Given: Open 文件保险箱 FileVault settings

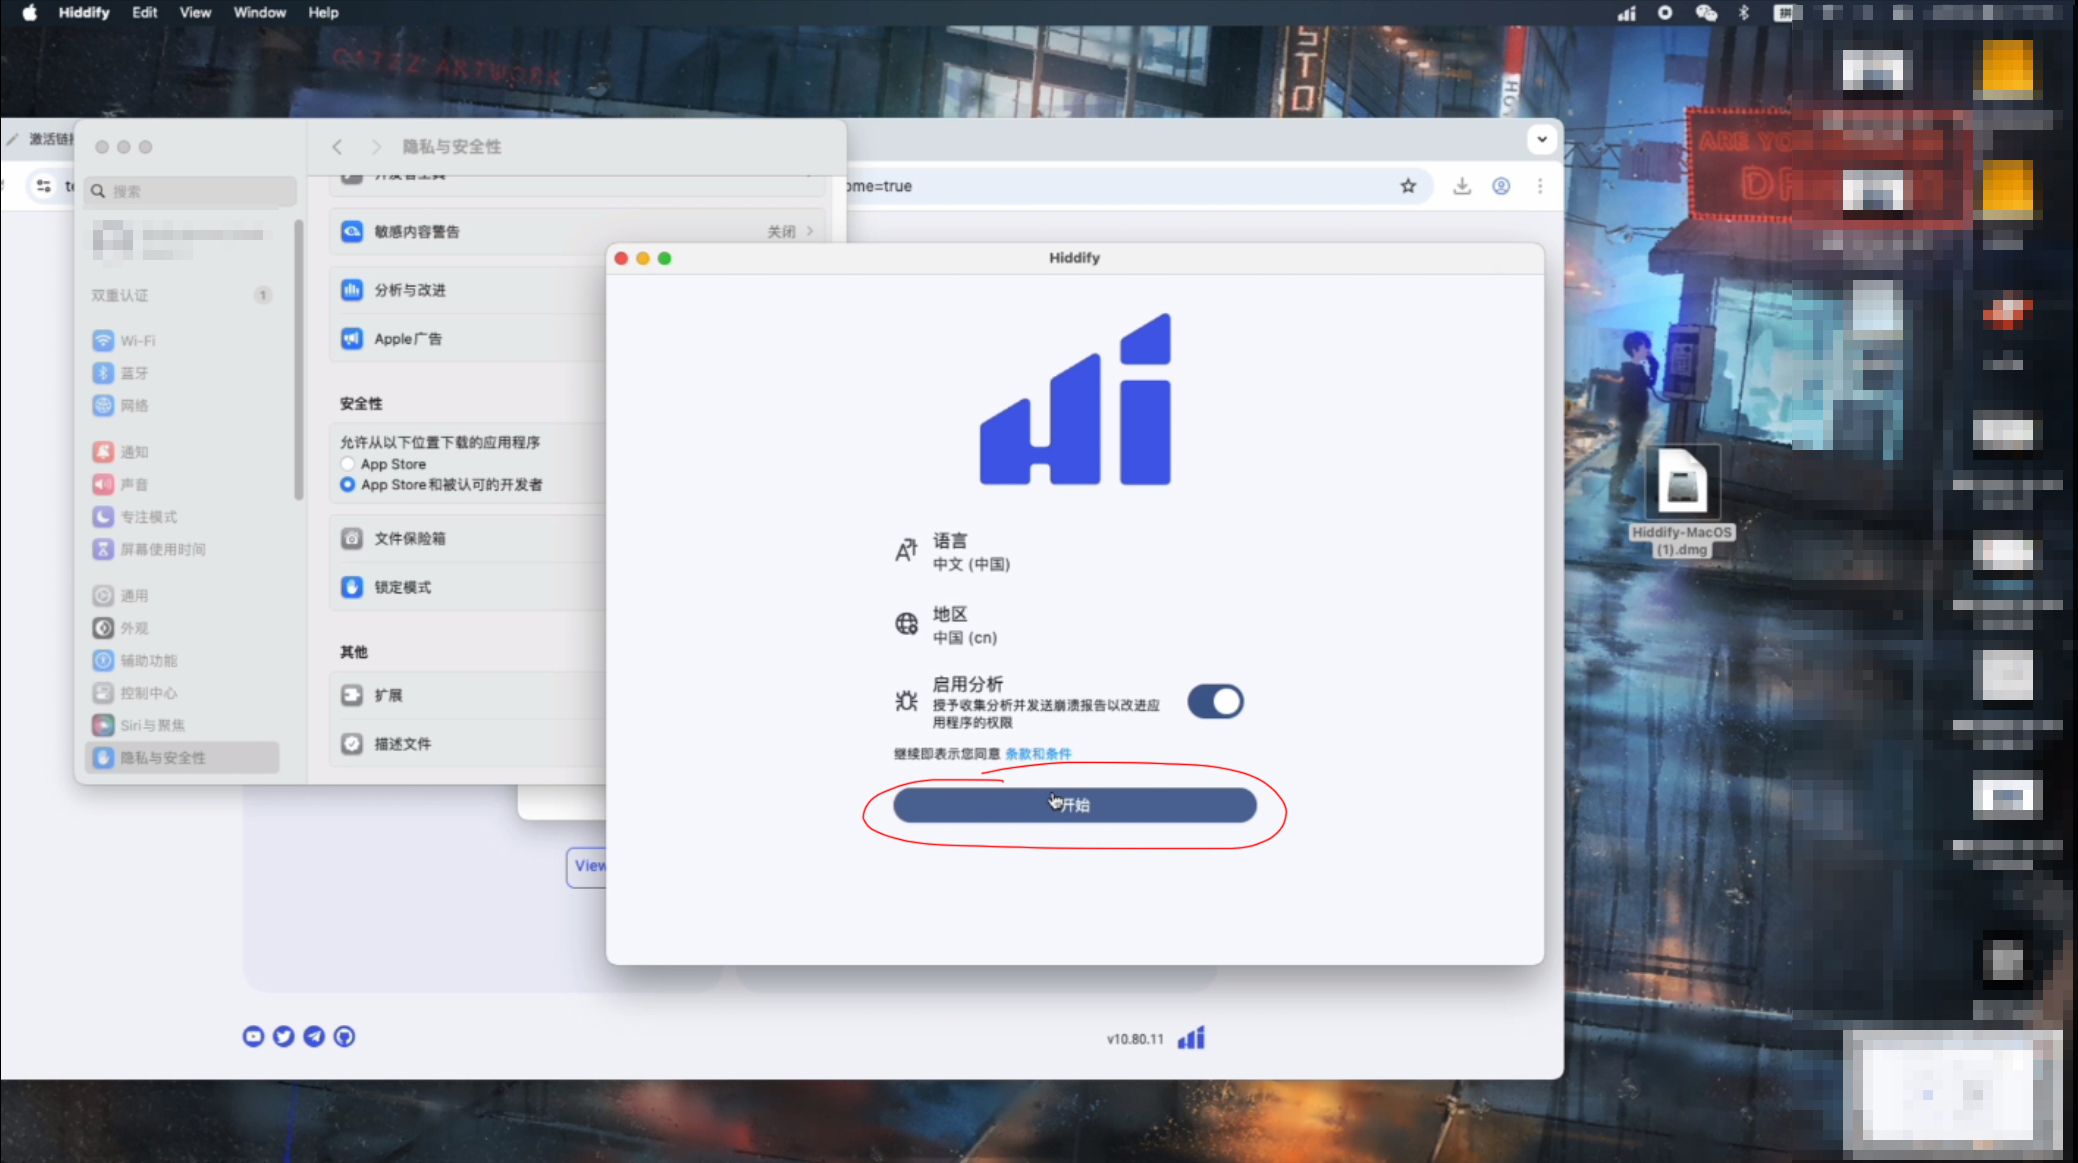Looking at the screenshot, I should point(468,538).
